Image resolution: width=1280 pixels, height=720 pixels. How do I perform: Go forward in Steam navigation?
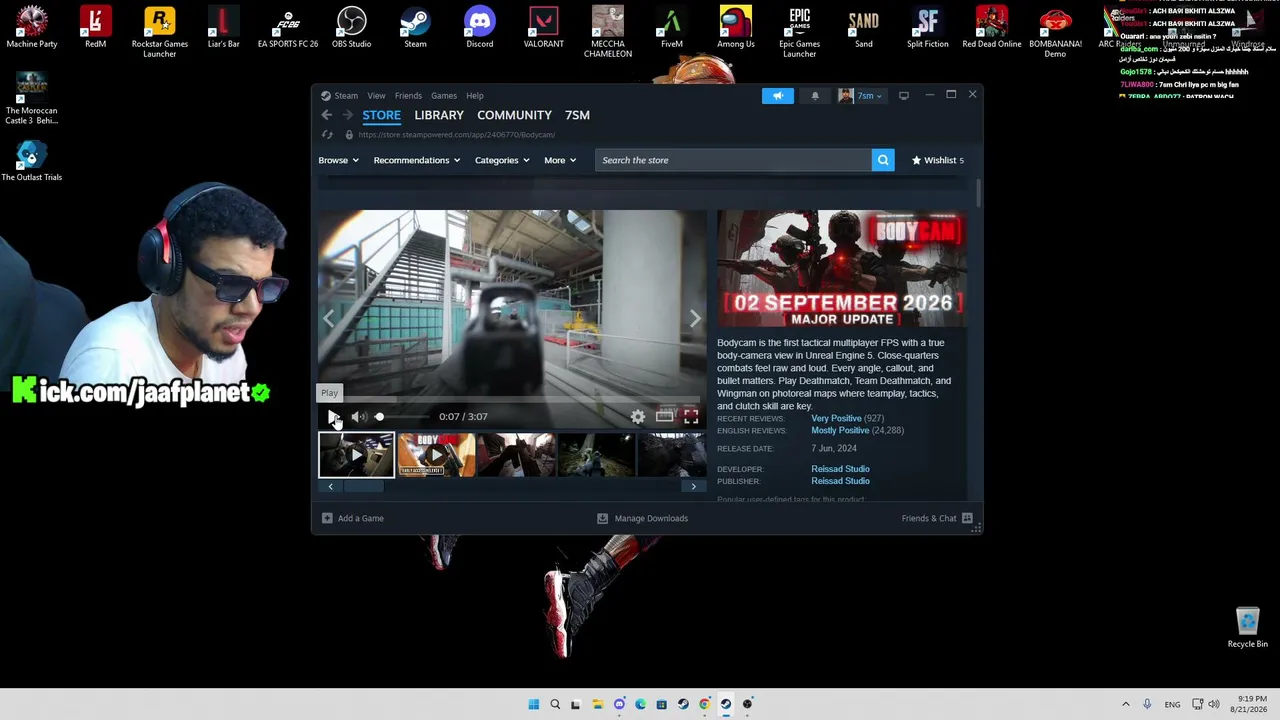point(347,115)
